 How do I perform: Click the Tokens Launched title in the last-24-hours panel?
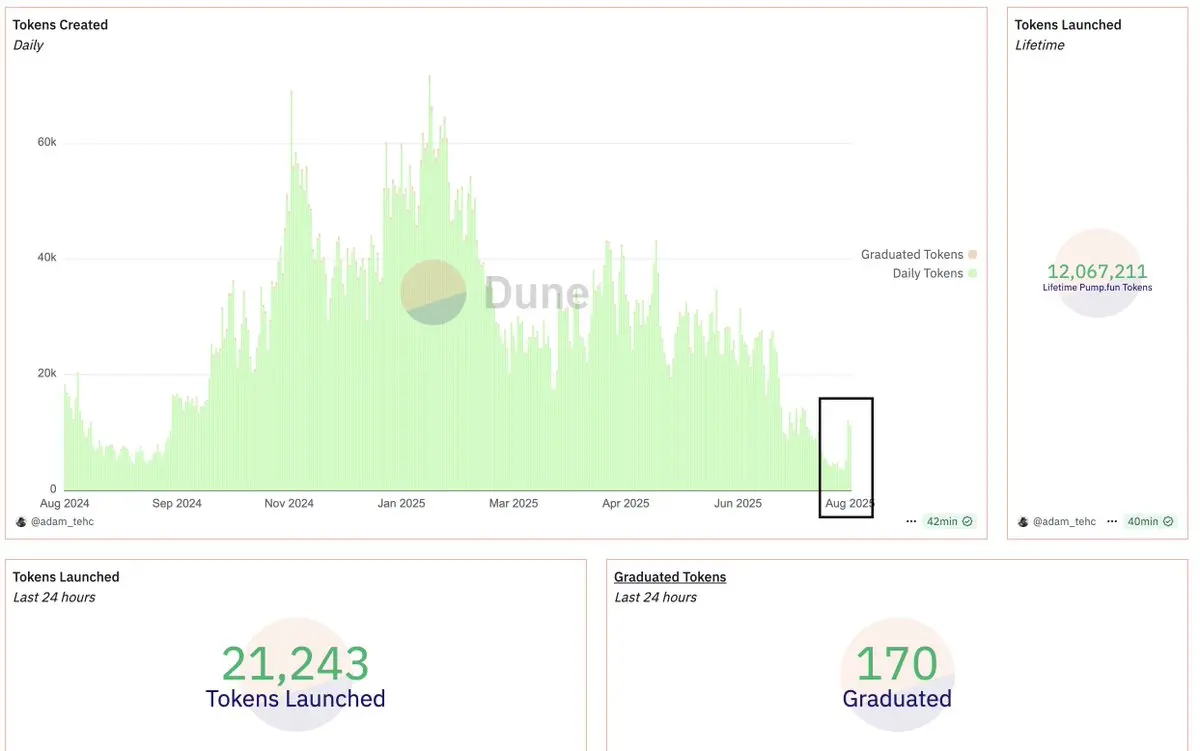point(66,577)
